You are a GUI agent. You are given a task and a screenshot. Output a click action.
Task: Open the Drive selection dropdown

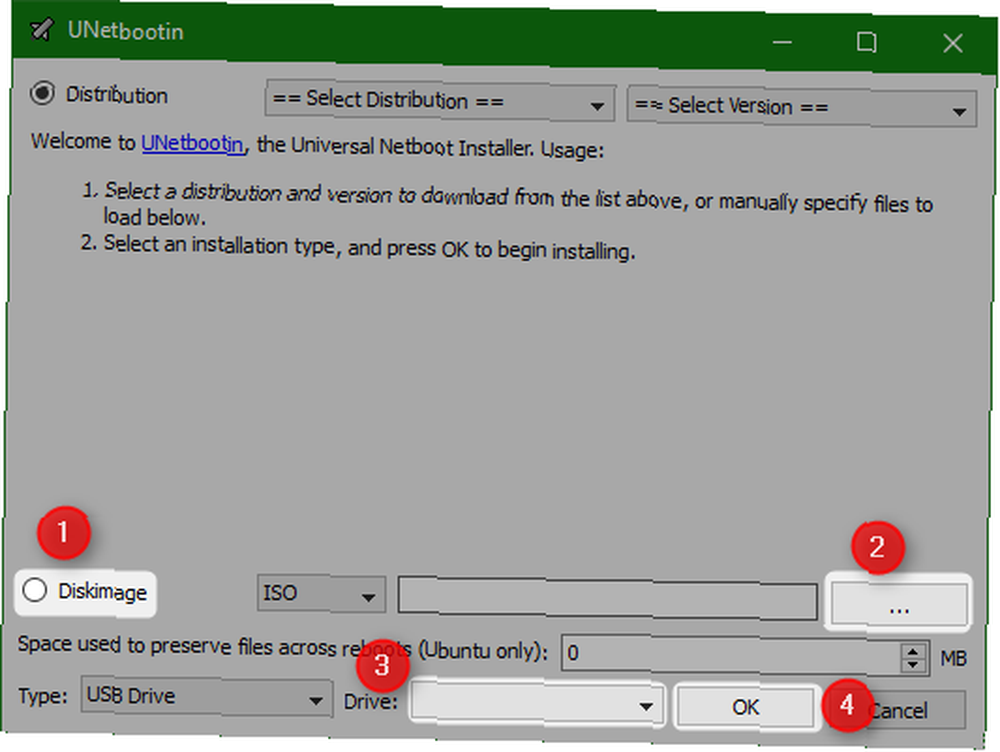click(x=536, y=704)
